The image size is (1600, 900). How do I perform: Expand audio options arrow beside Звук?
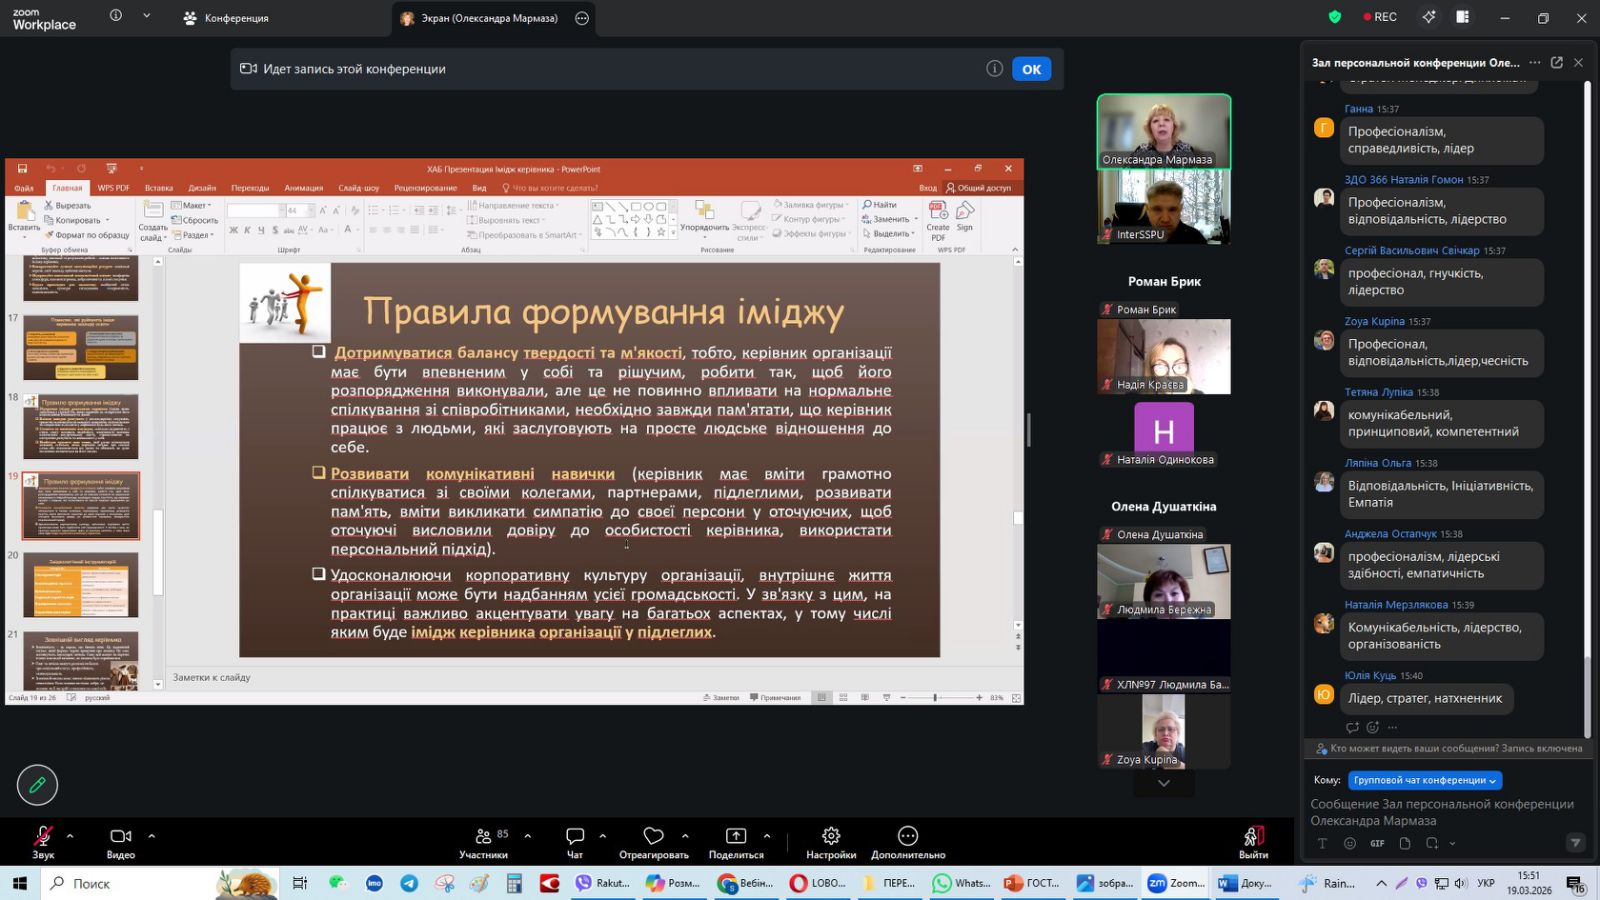(x=70, y=836)
